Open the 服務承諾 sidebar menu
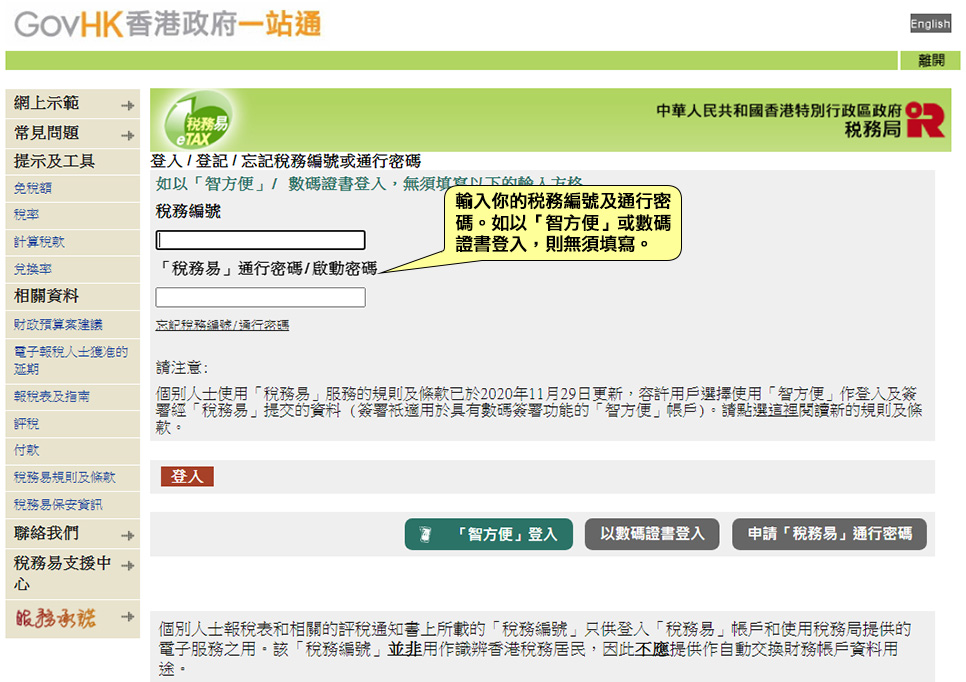This screenshot has height=682, width=966. 73,619
